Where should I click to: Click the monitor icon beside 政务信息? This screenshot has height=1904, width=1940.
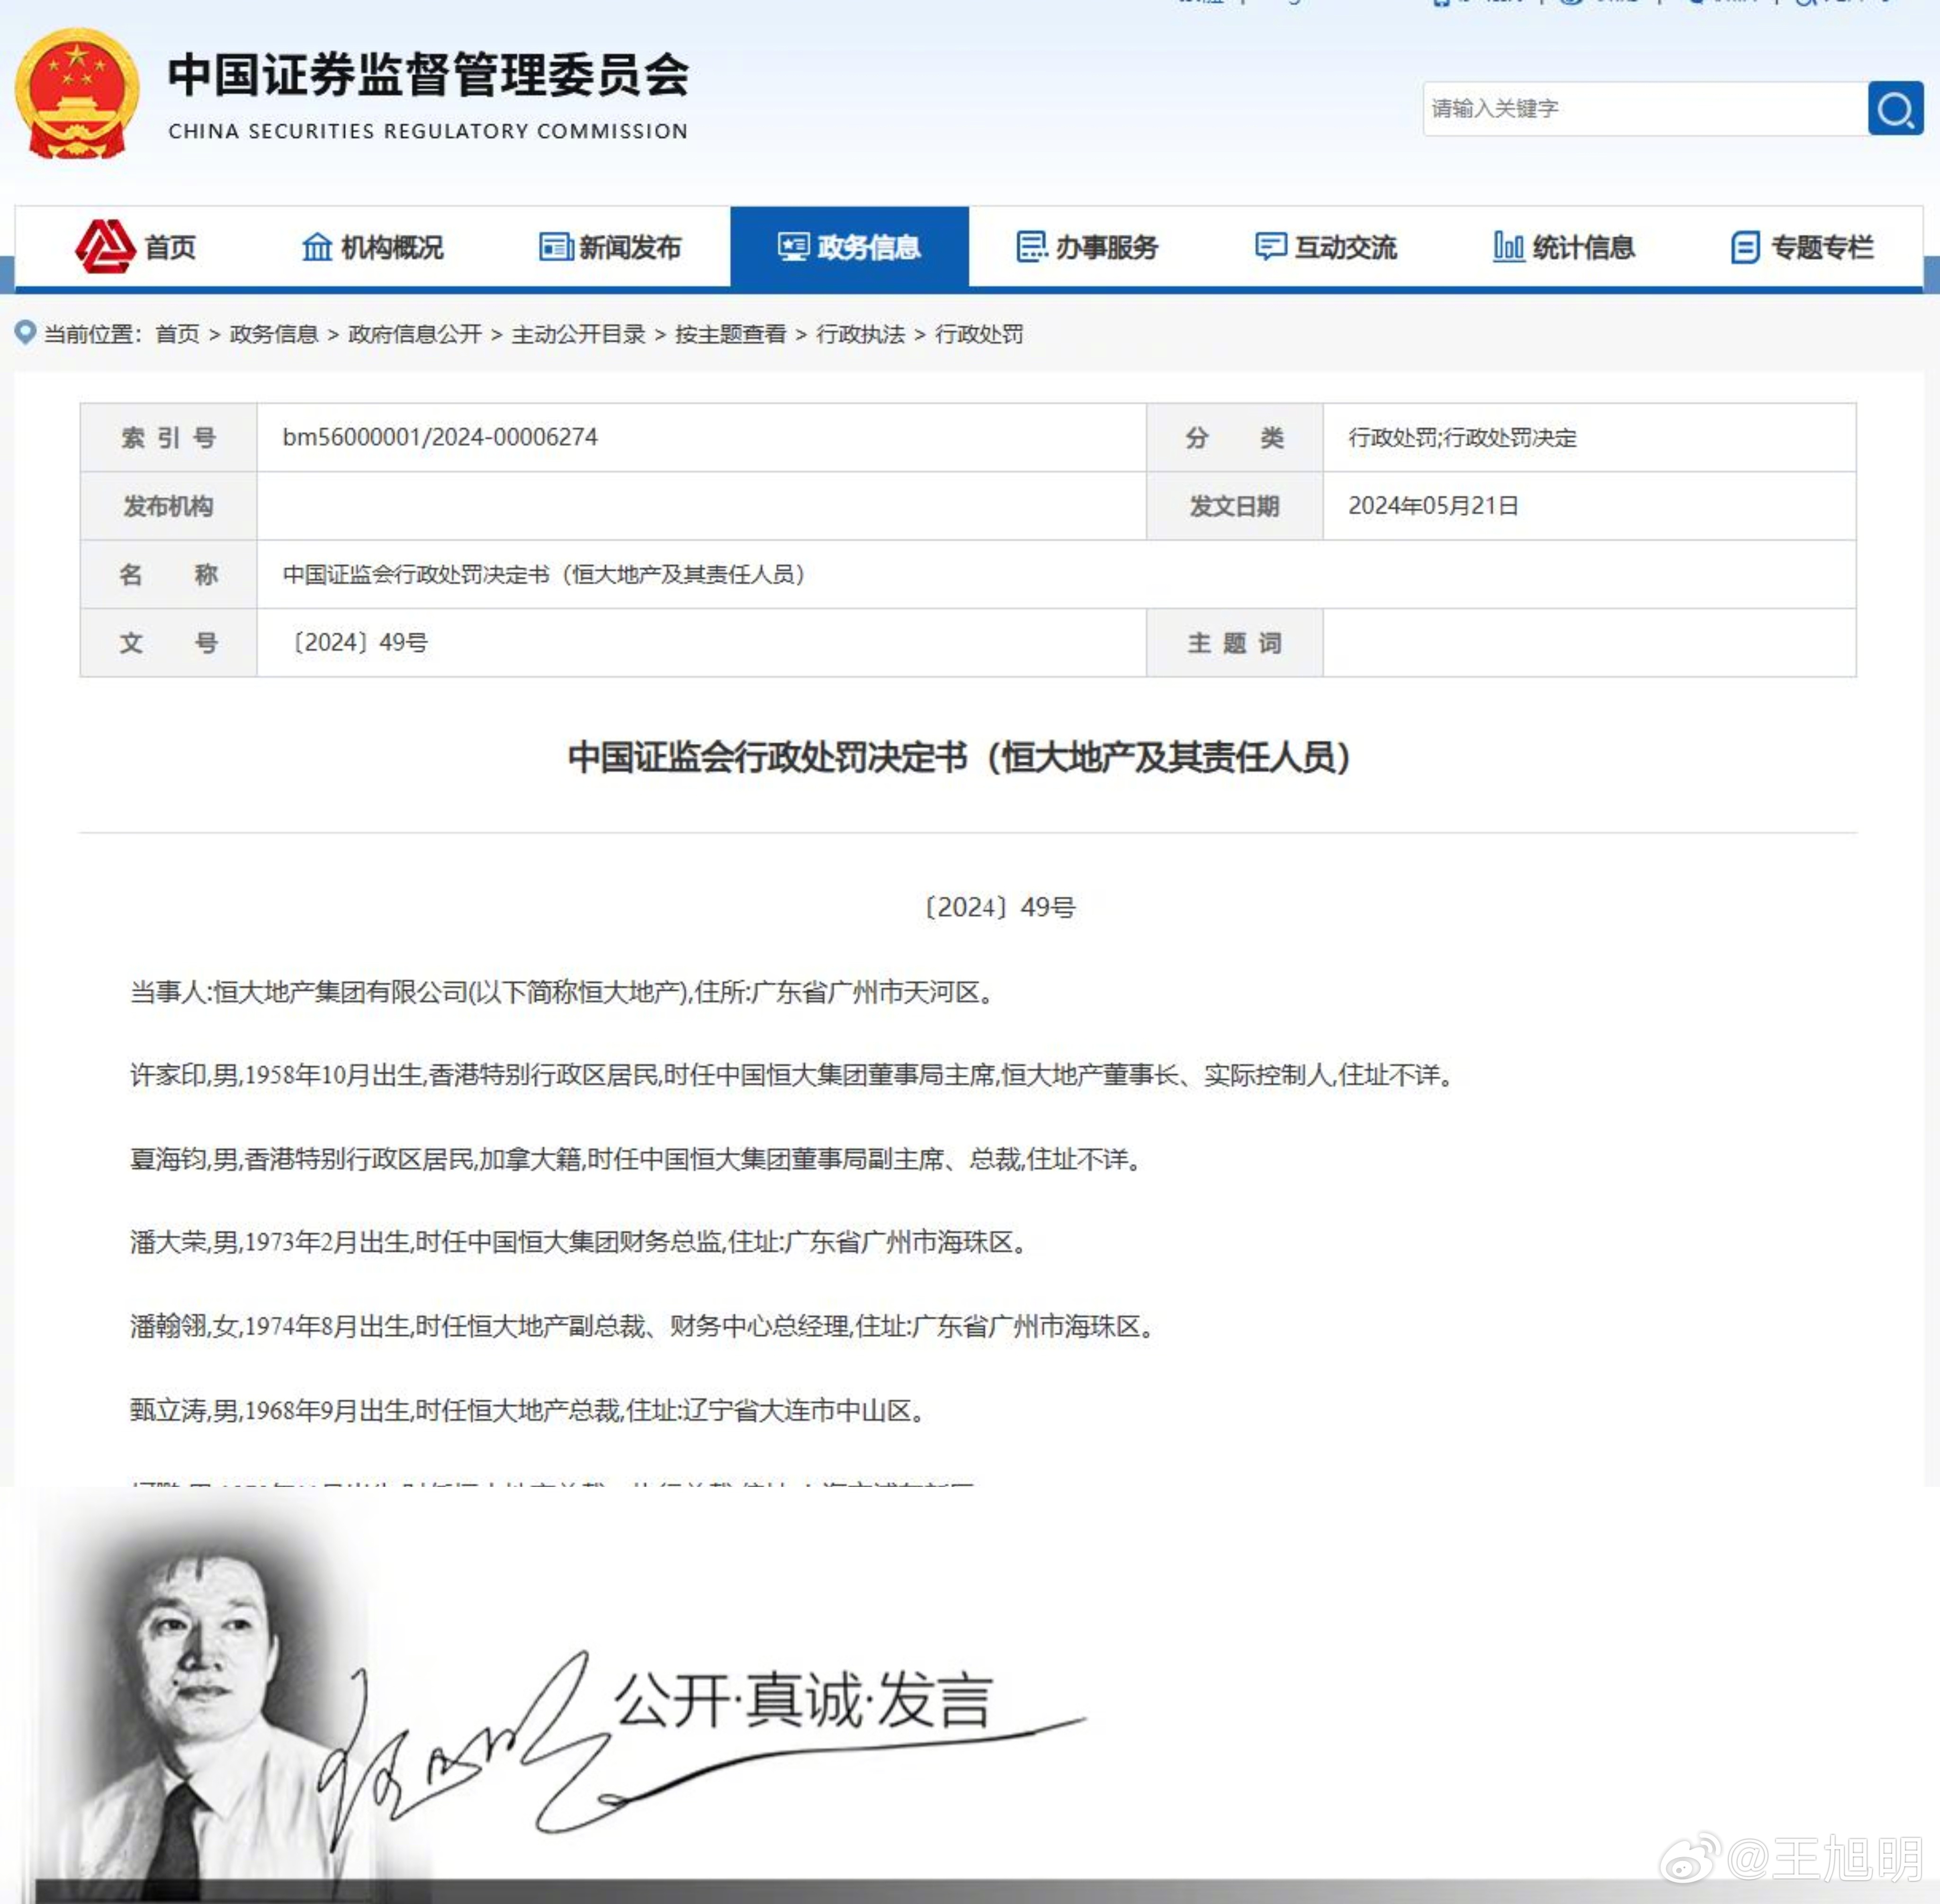794,246
